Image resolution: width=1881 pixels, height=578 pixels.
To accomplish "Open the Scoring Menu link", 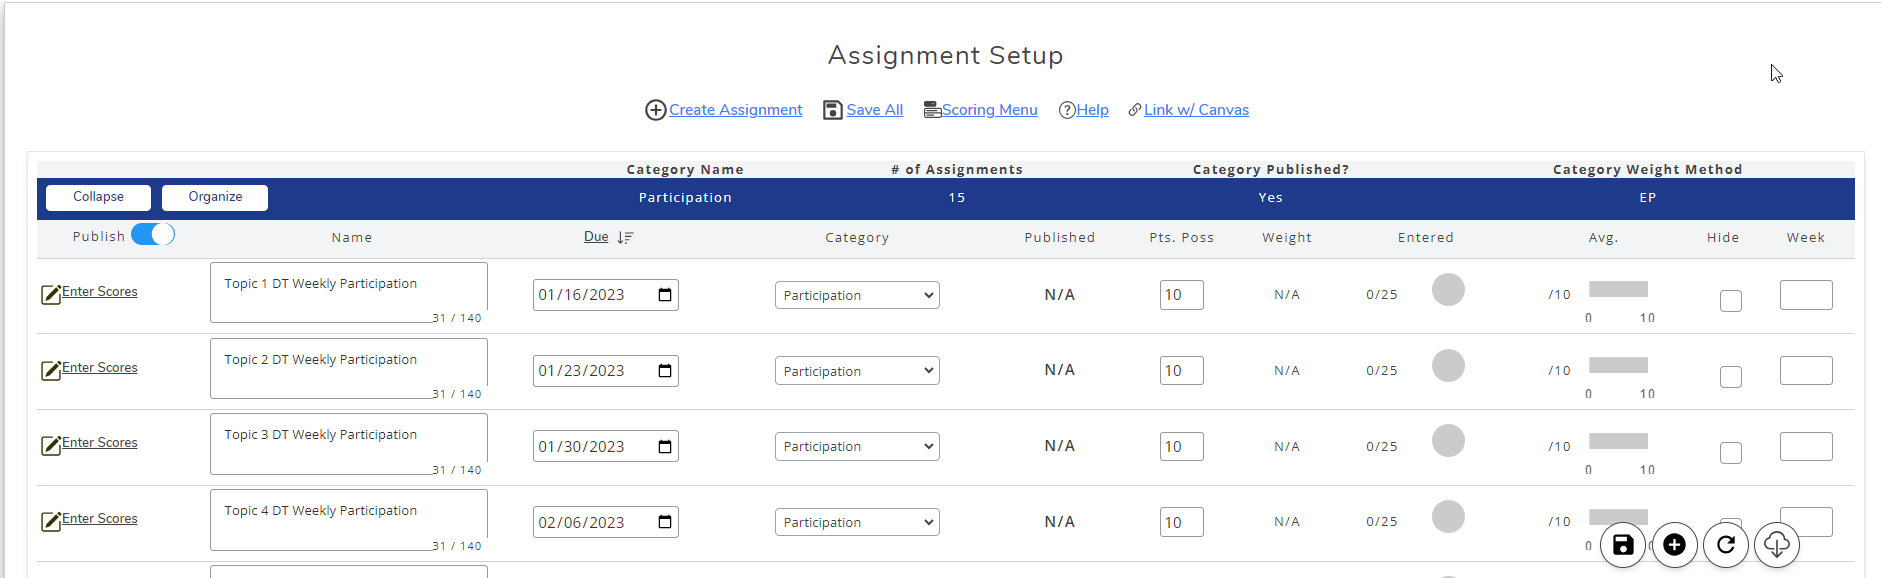I will (990, 110).
